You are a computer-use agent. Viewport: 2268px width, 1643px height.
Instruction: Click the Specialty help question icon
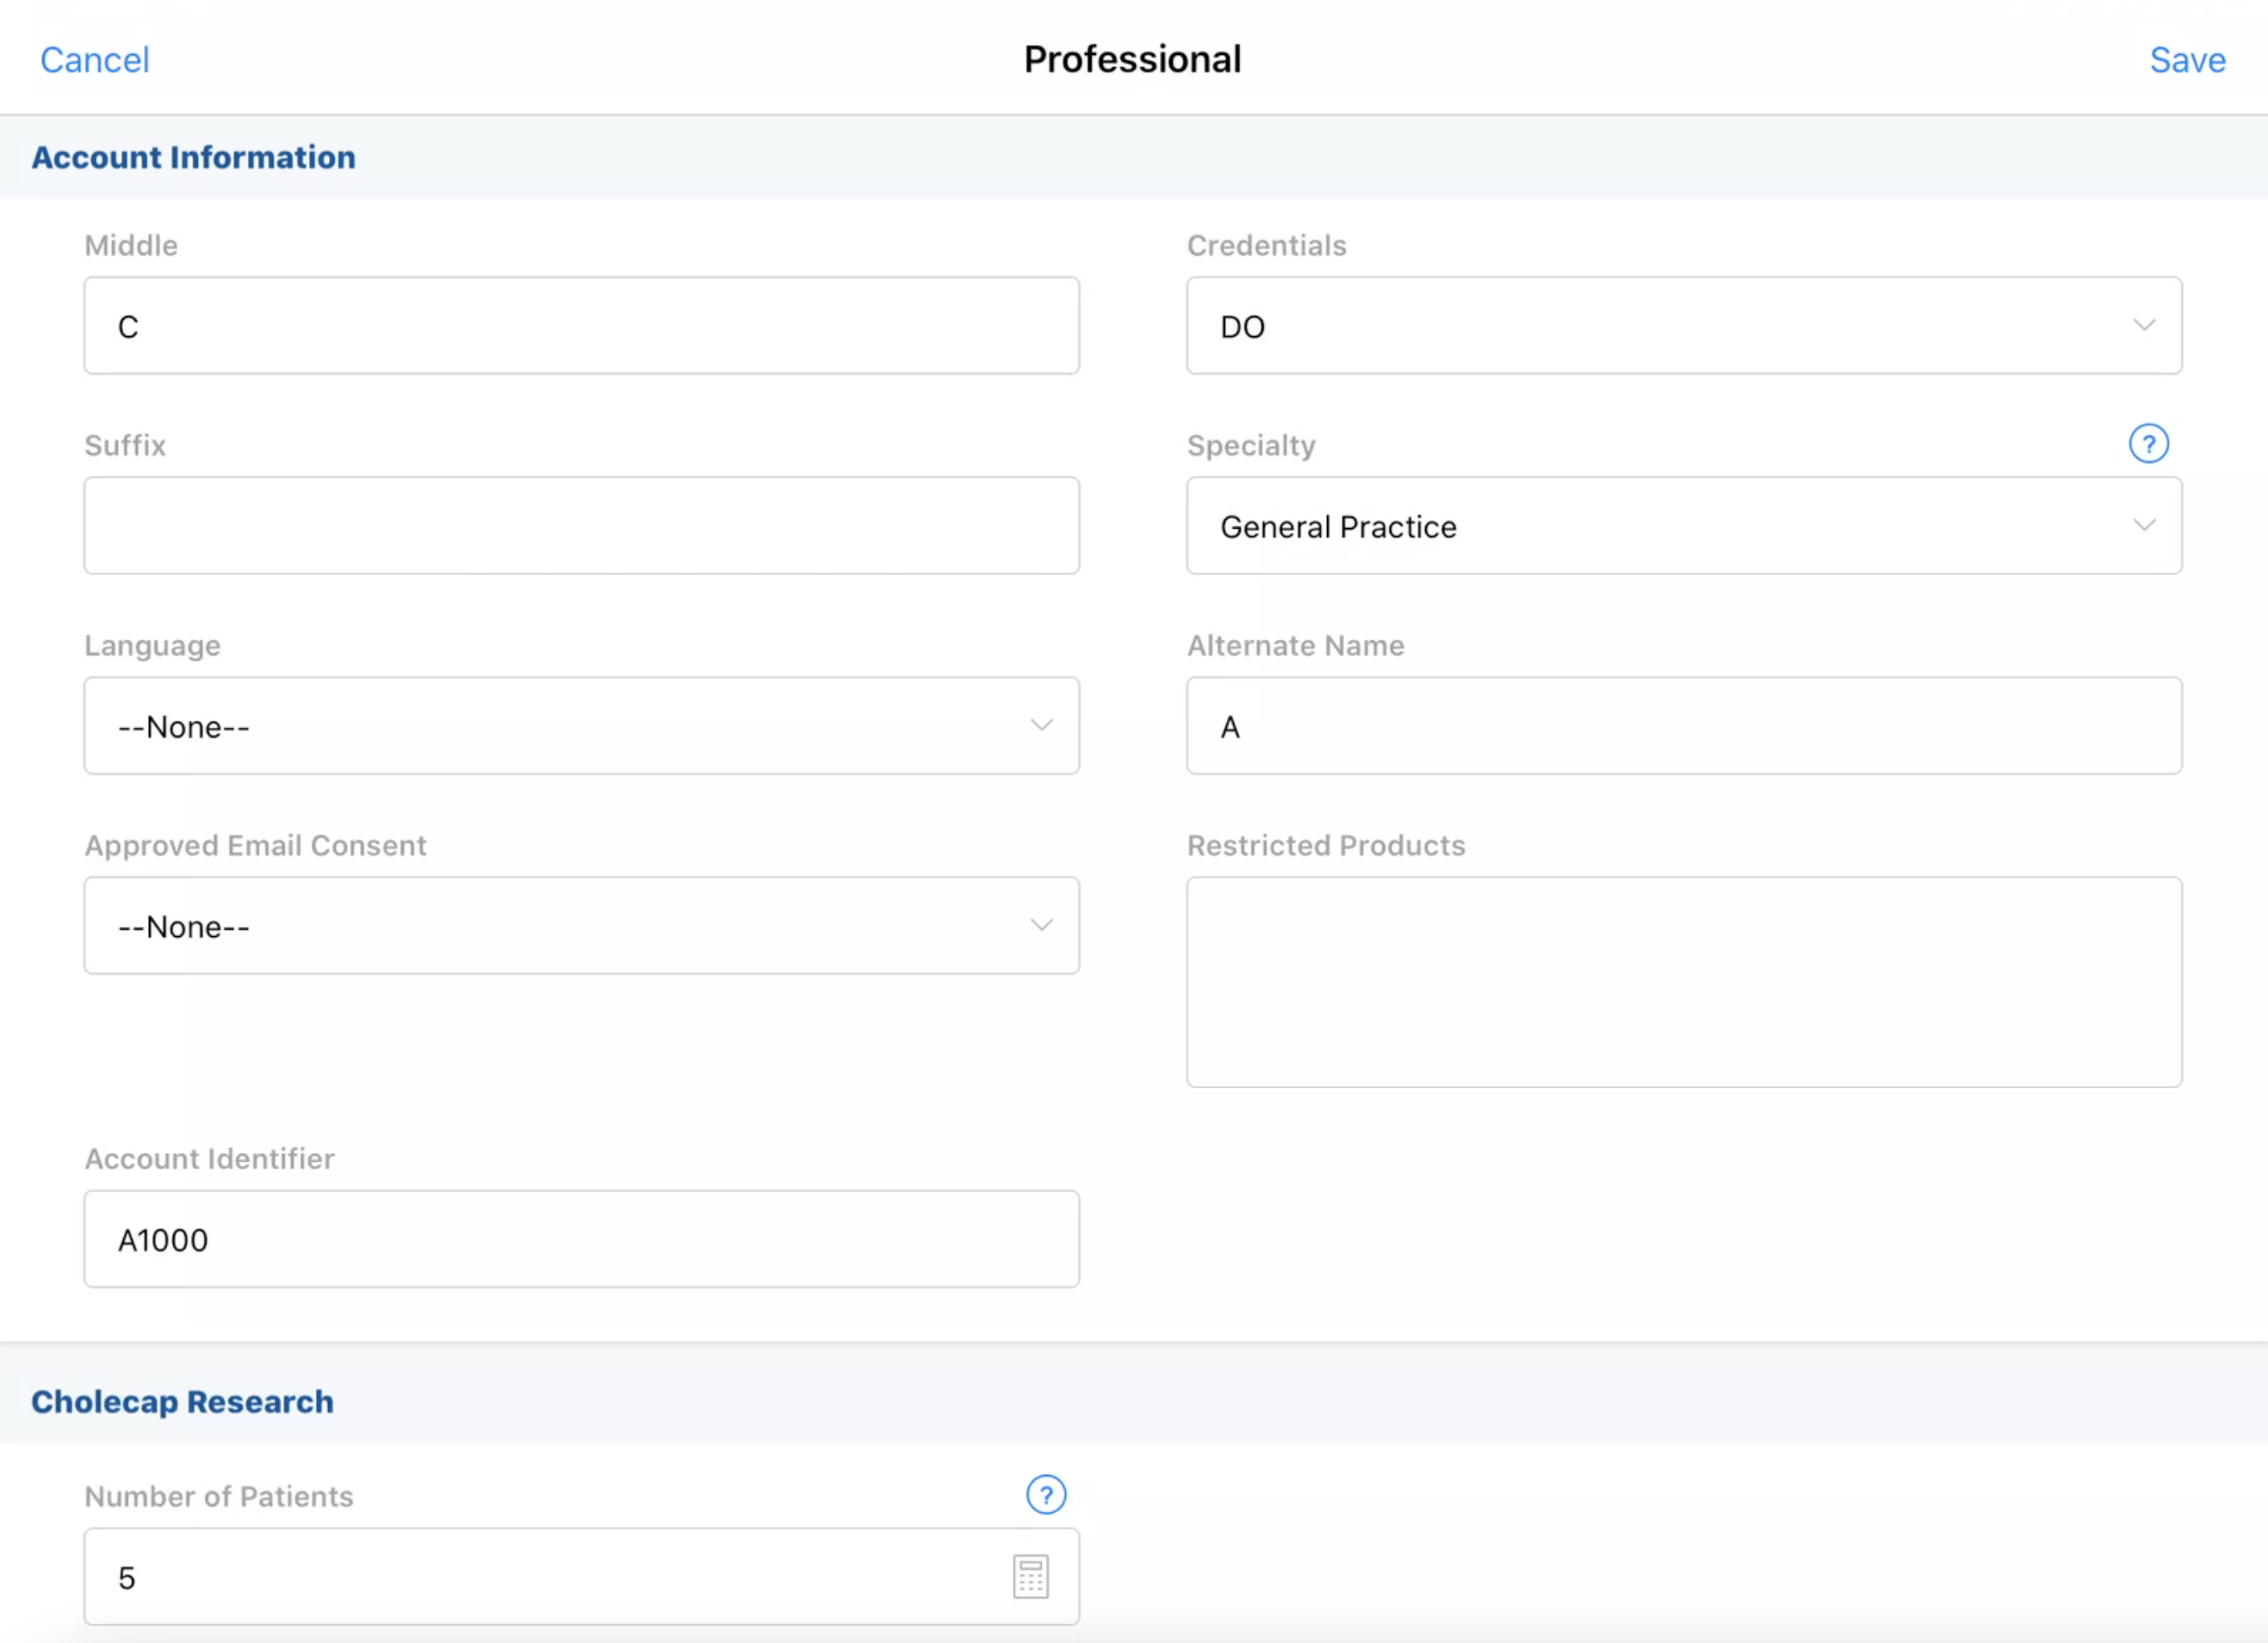2147,444
